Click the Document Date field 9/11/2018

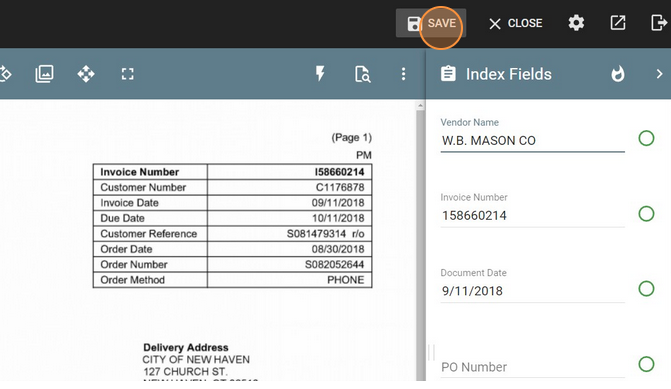pos(532,291)
